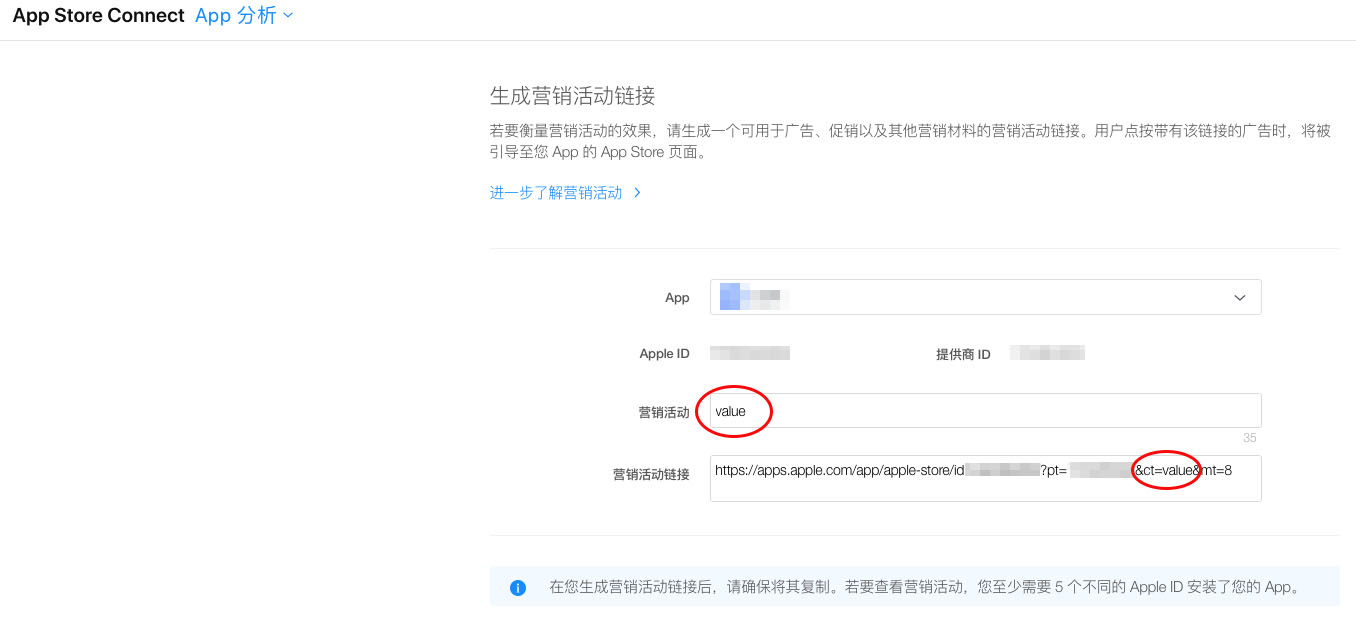
Task: Click the character counter showing 35
Action: coord(1249,437)
